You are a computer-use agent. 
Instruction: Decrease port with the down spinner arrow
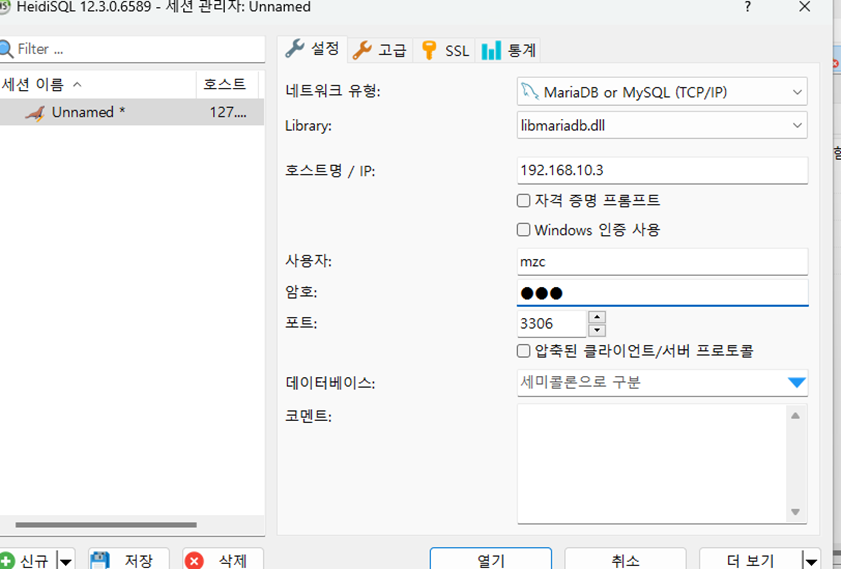pyautogui.click(x=596, y=330)
